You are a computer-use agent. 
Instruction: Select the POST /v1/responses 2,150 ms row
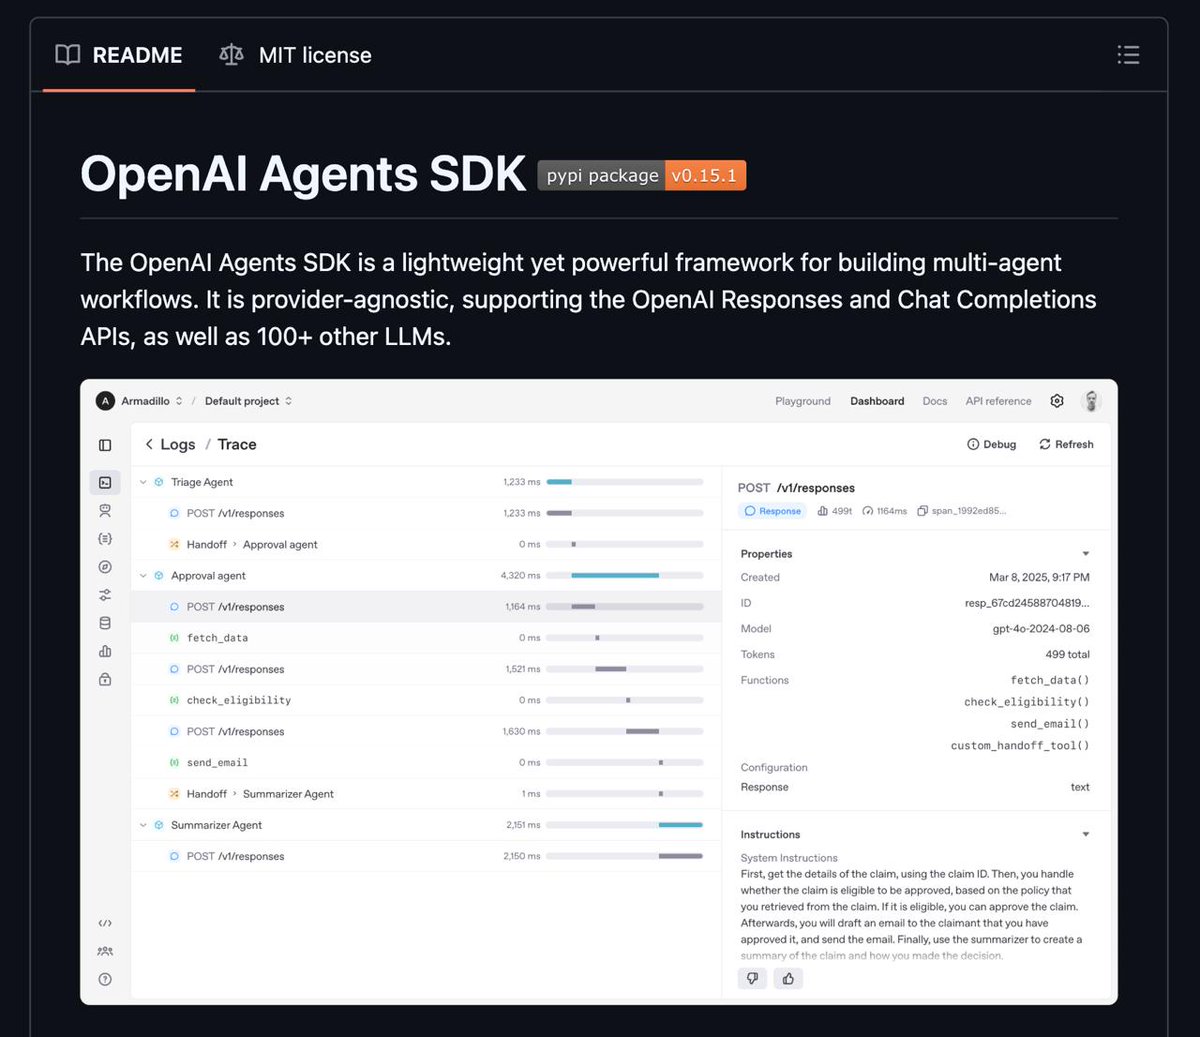coord(426,856)
